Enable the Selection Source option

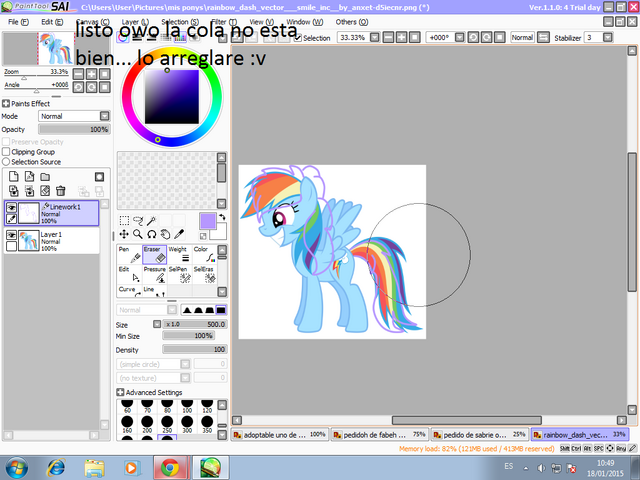point(6,162)
